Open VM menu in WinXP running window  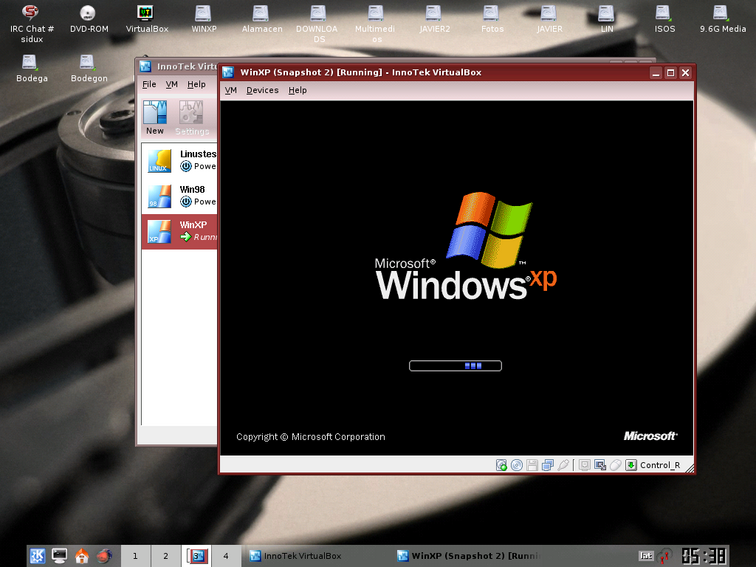[231, 90]
